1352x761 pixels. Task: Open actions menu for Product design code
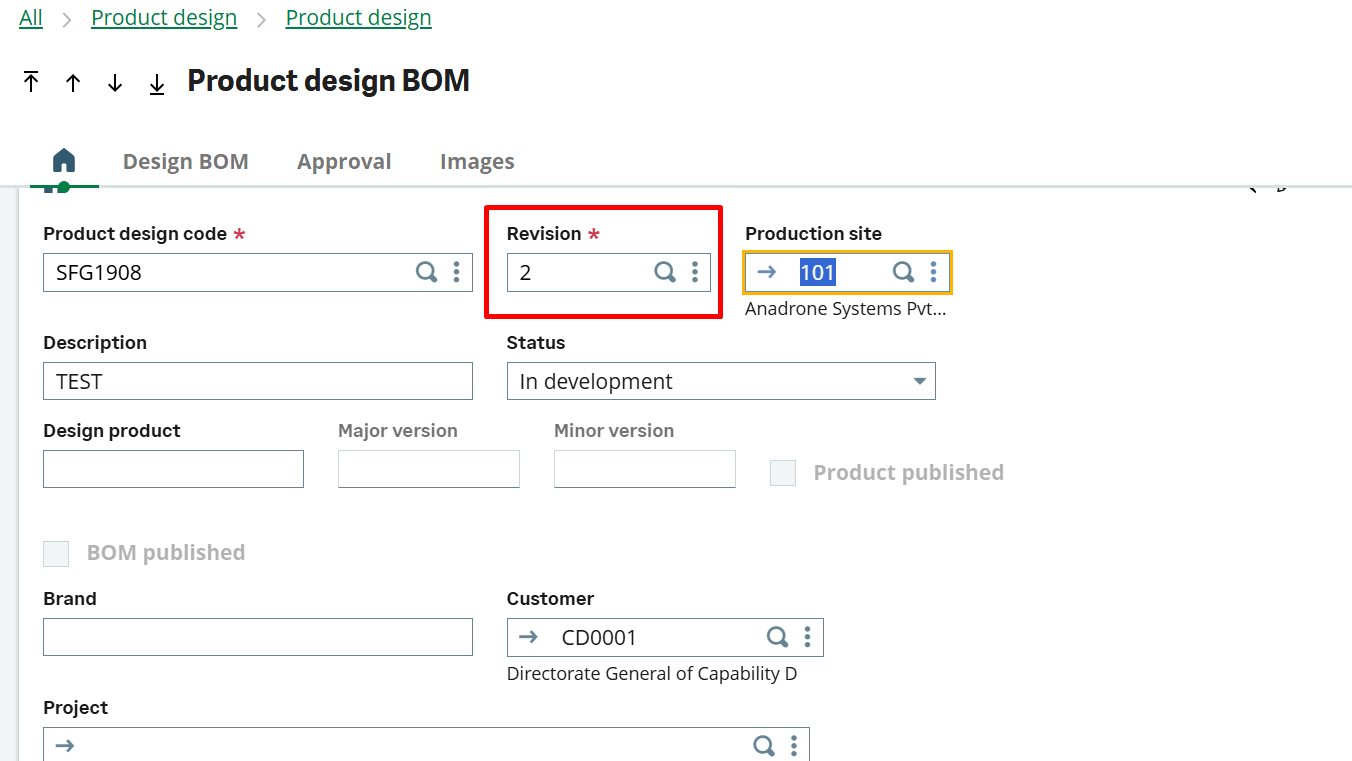pos(457,272)
